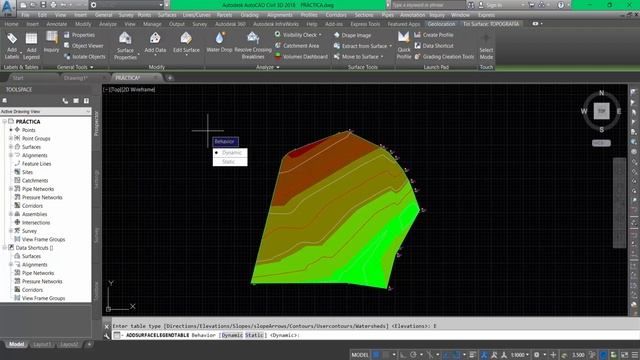Click Isolate Objects in General Tools
The width and height of the screenshot is (640, 360).
(85, 57)
